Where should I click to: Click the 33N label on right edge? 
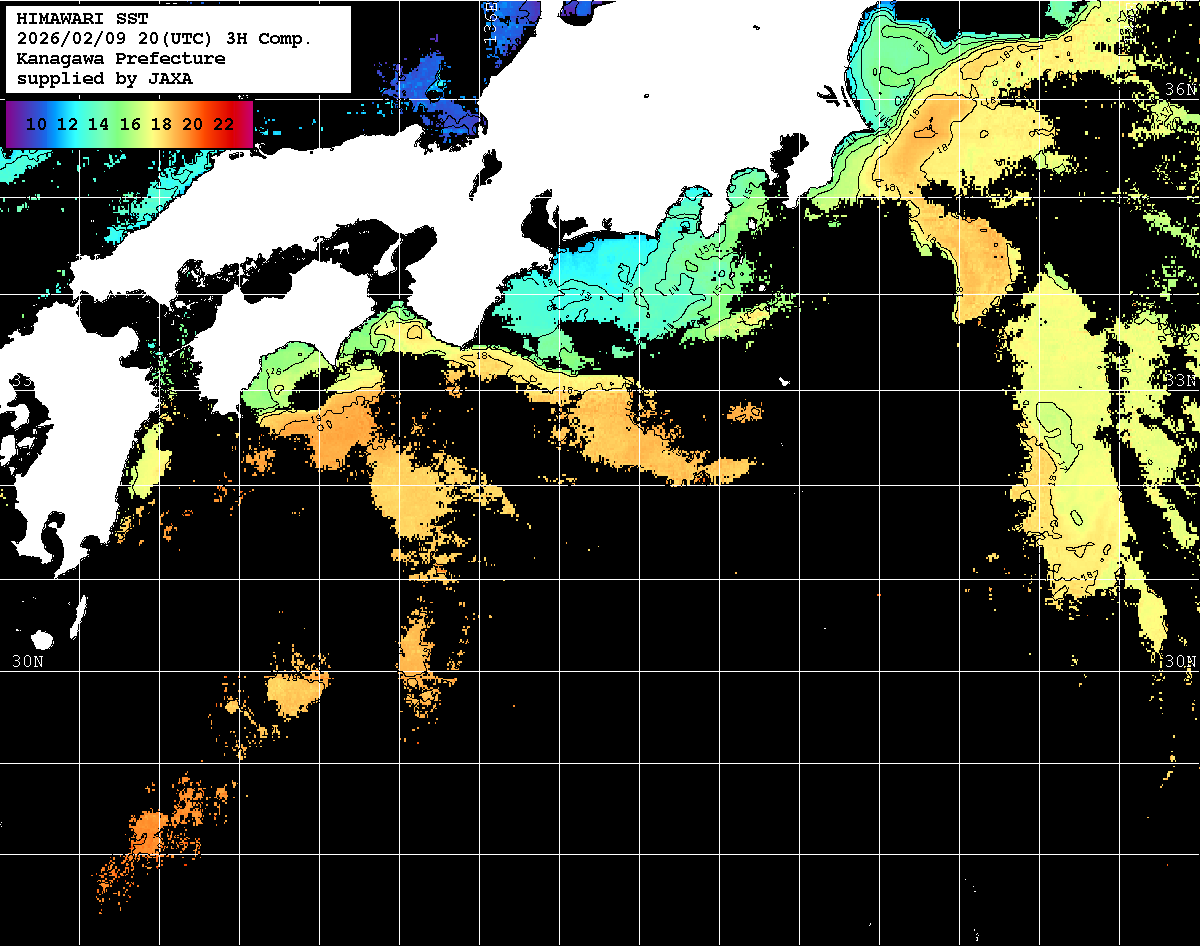(1181, 381)
